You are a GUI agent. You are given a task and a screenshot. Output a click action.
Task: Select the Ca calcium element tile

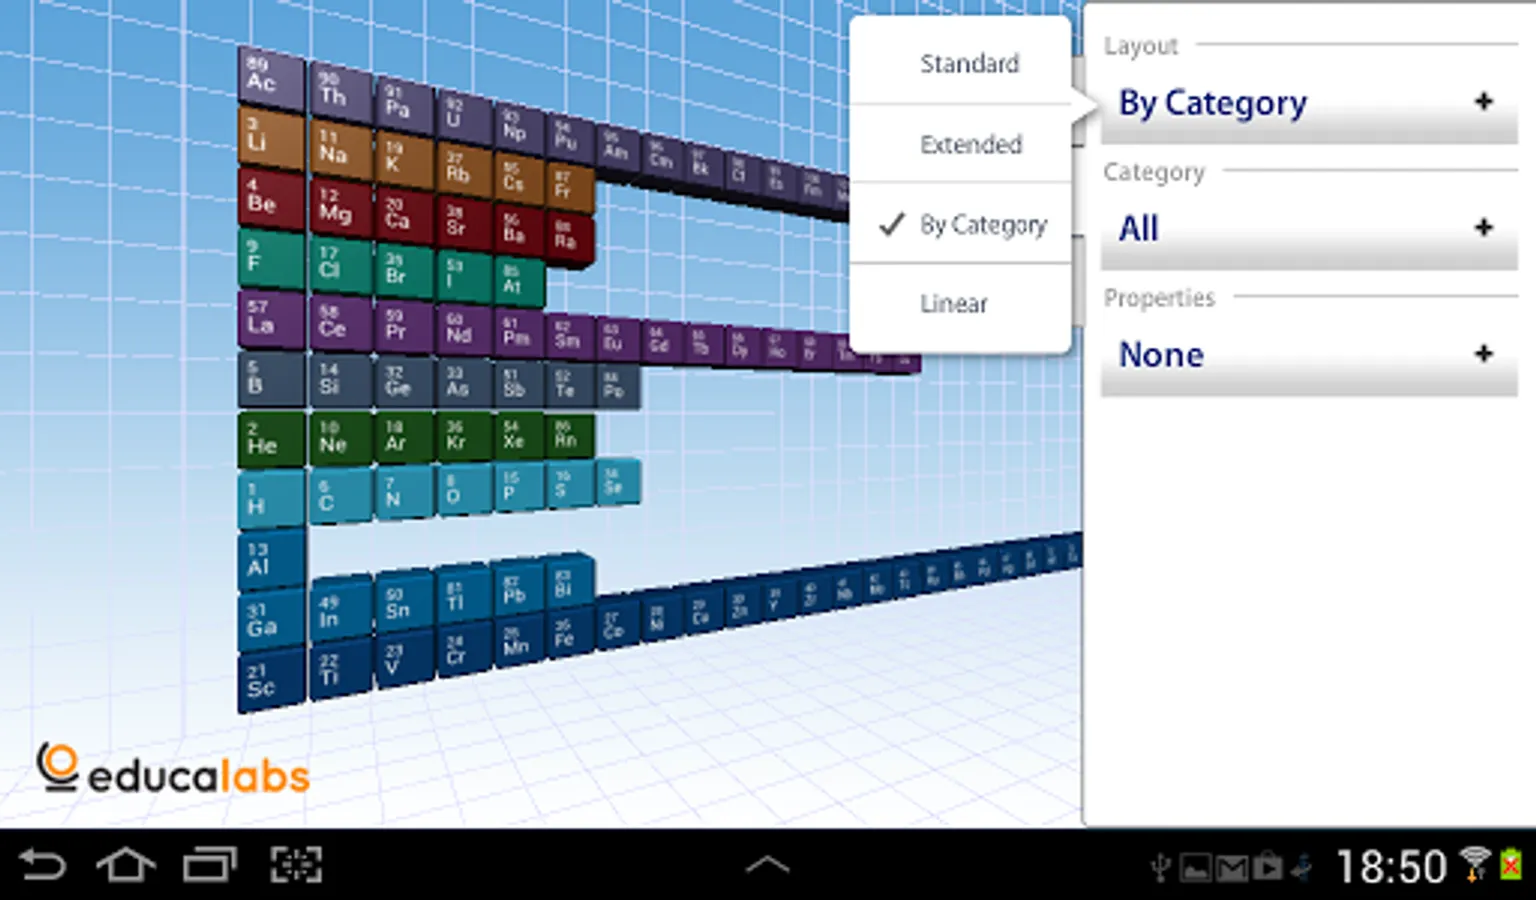403,215
